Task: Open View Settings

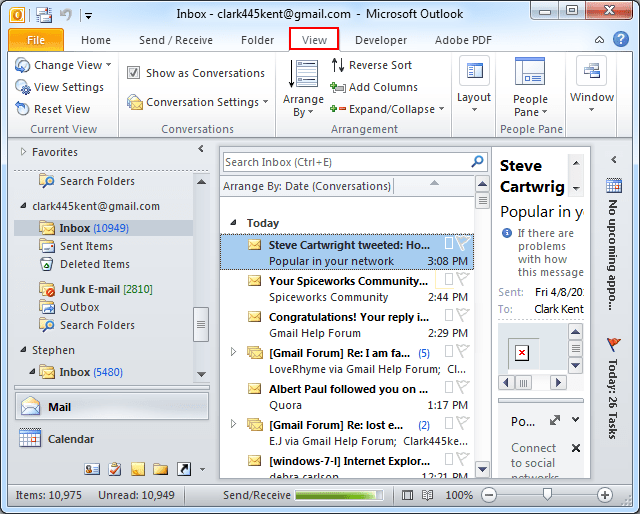Action: coord(60,87)
